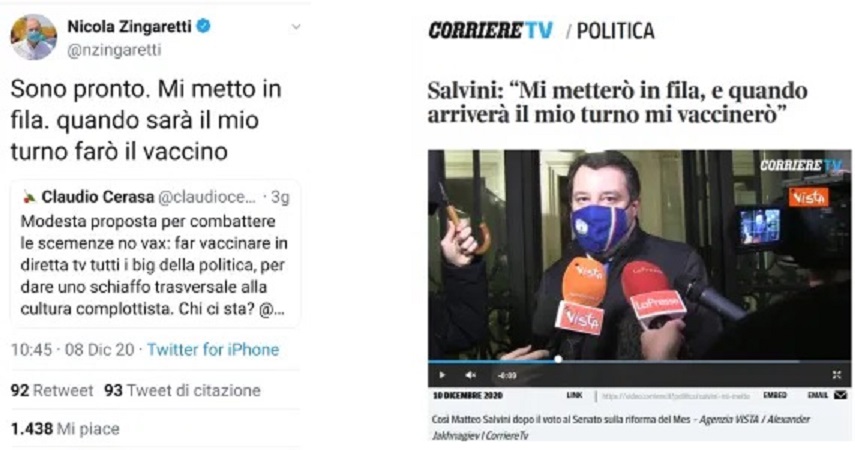The width and height of the screenshot is (855, 450).
Task: Open the POLITICA section
Action: coord(616,31)
